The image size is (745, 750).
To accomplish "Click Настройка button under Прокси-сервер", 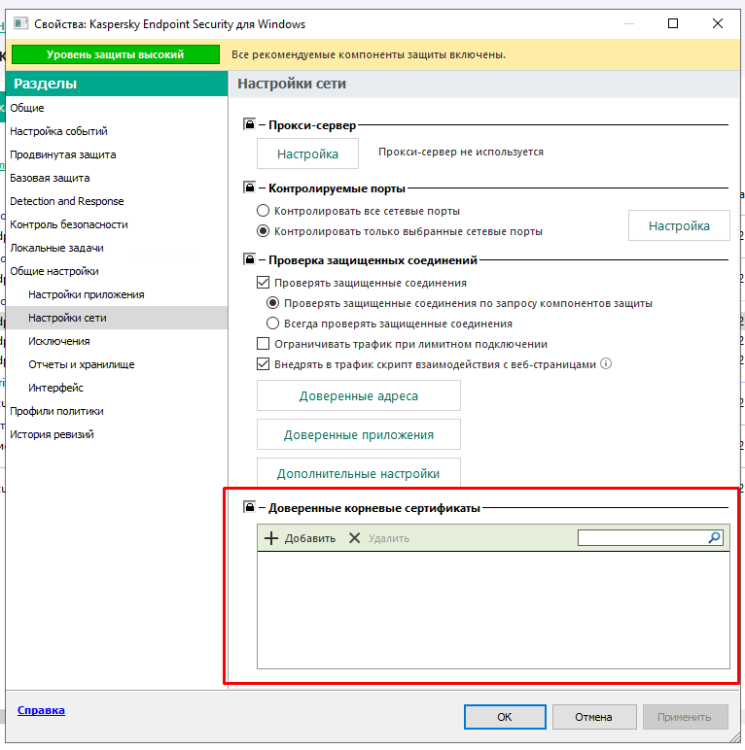I will click(x=307, y=154).
